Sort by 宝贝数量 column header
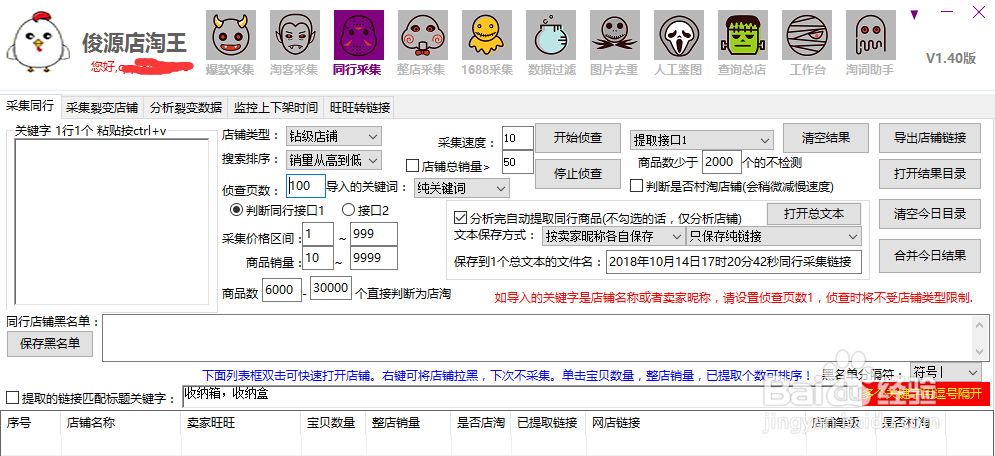Screen dimensions: 995x456 [x=333, y=424]
